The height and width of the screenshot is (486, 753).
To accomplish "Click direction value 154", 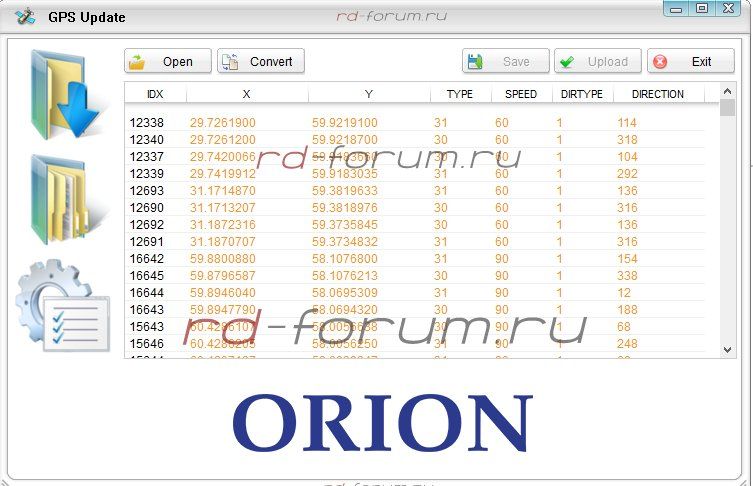I will [627, 259].
